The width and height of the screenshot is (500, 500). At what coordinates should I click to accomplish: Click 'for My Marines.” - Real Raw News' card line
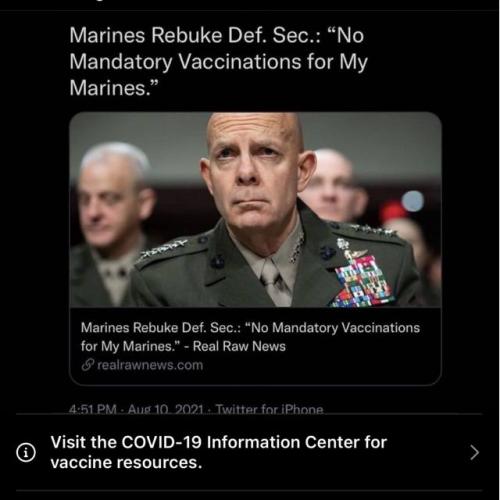click(183, 346)
